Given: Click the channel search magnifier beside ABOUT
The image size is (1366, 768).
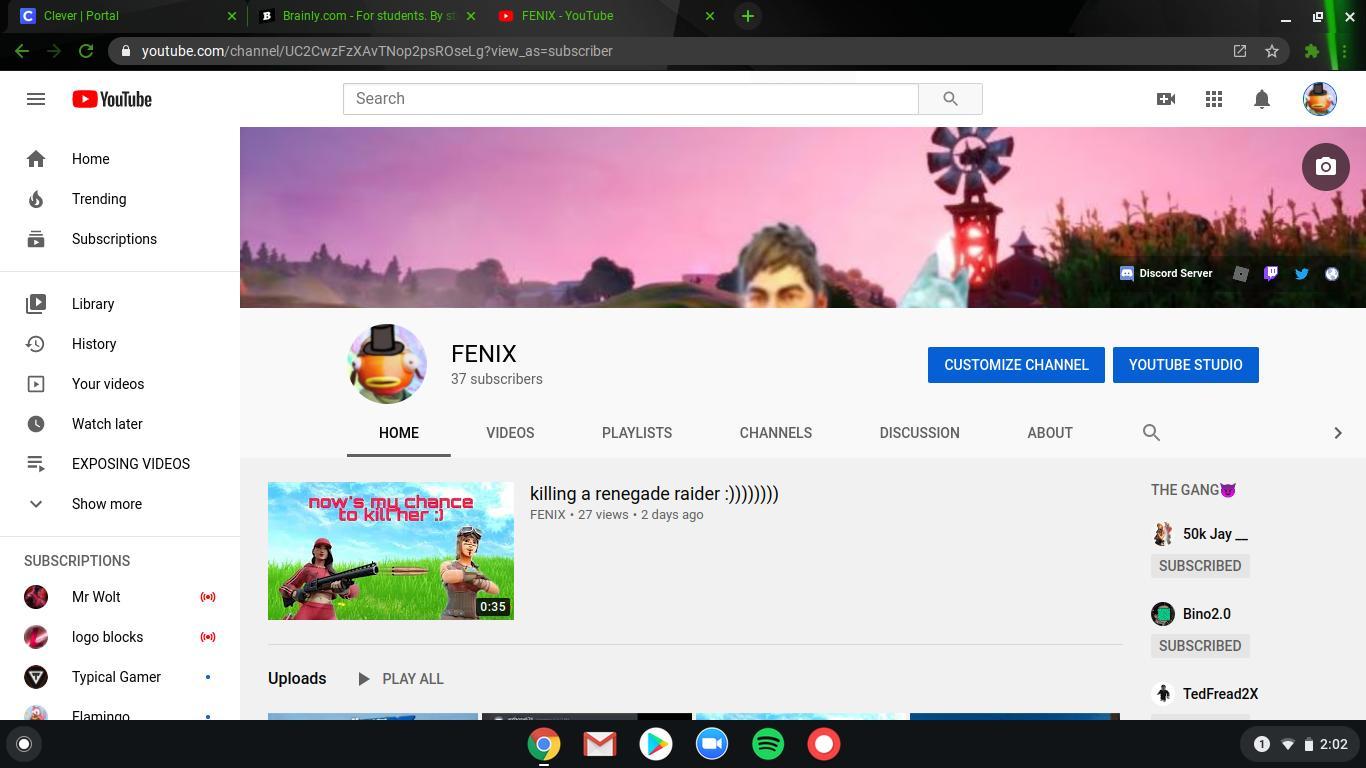Looking at the screenshot, I should [1151, 433].
